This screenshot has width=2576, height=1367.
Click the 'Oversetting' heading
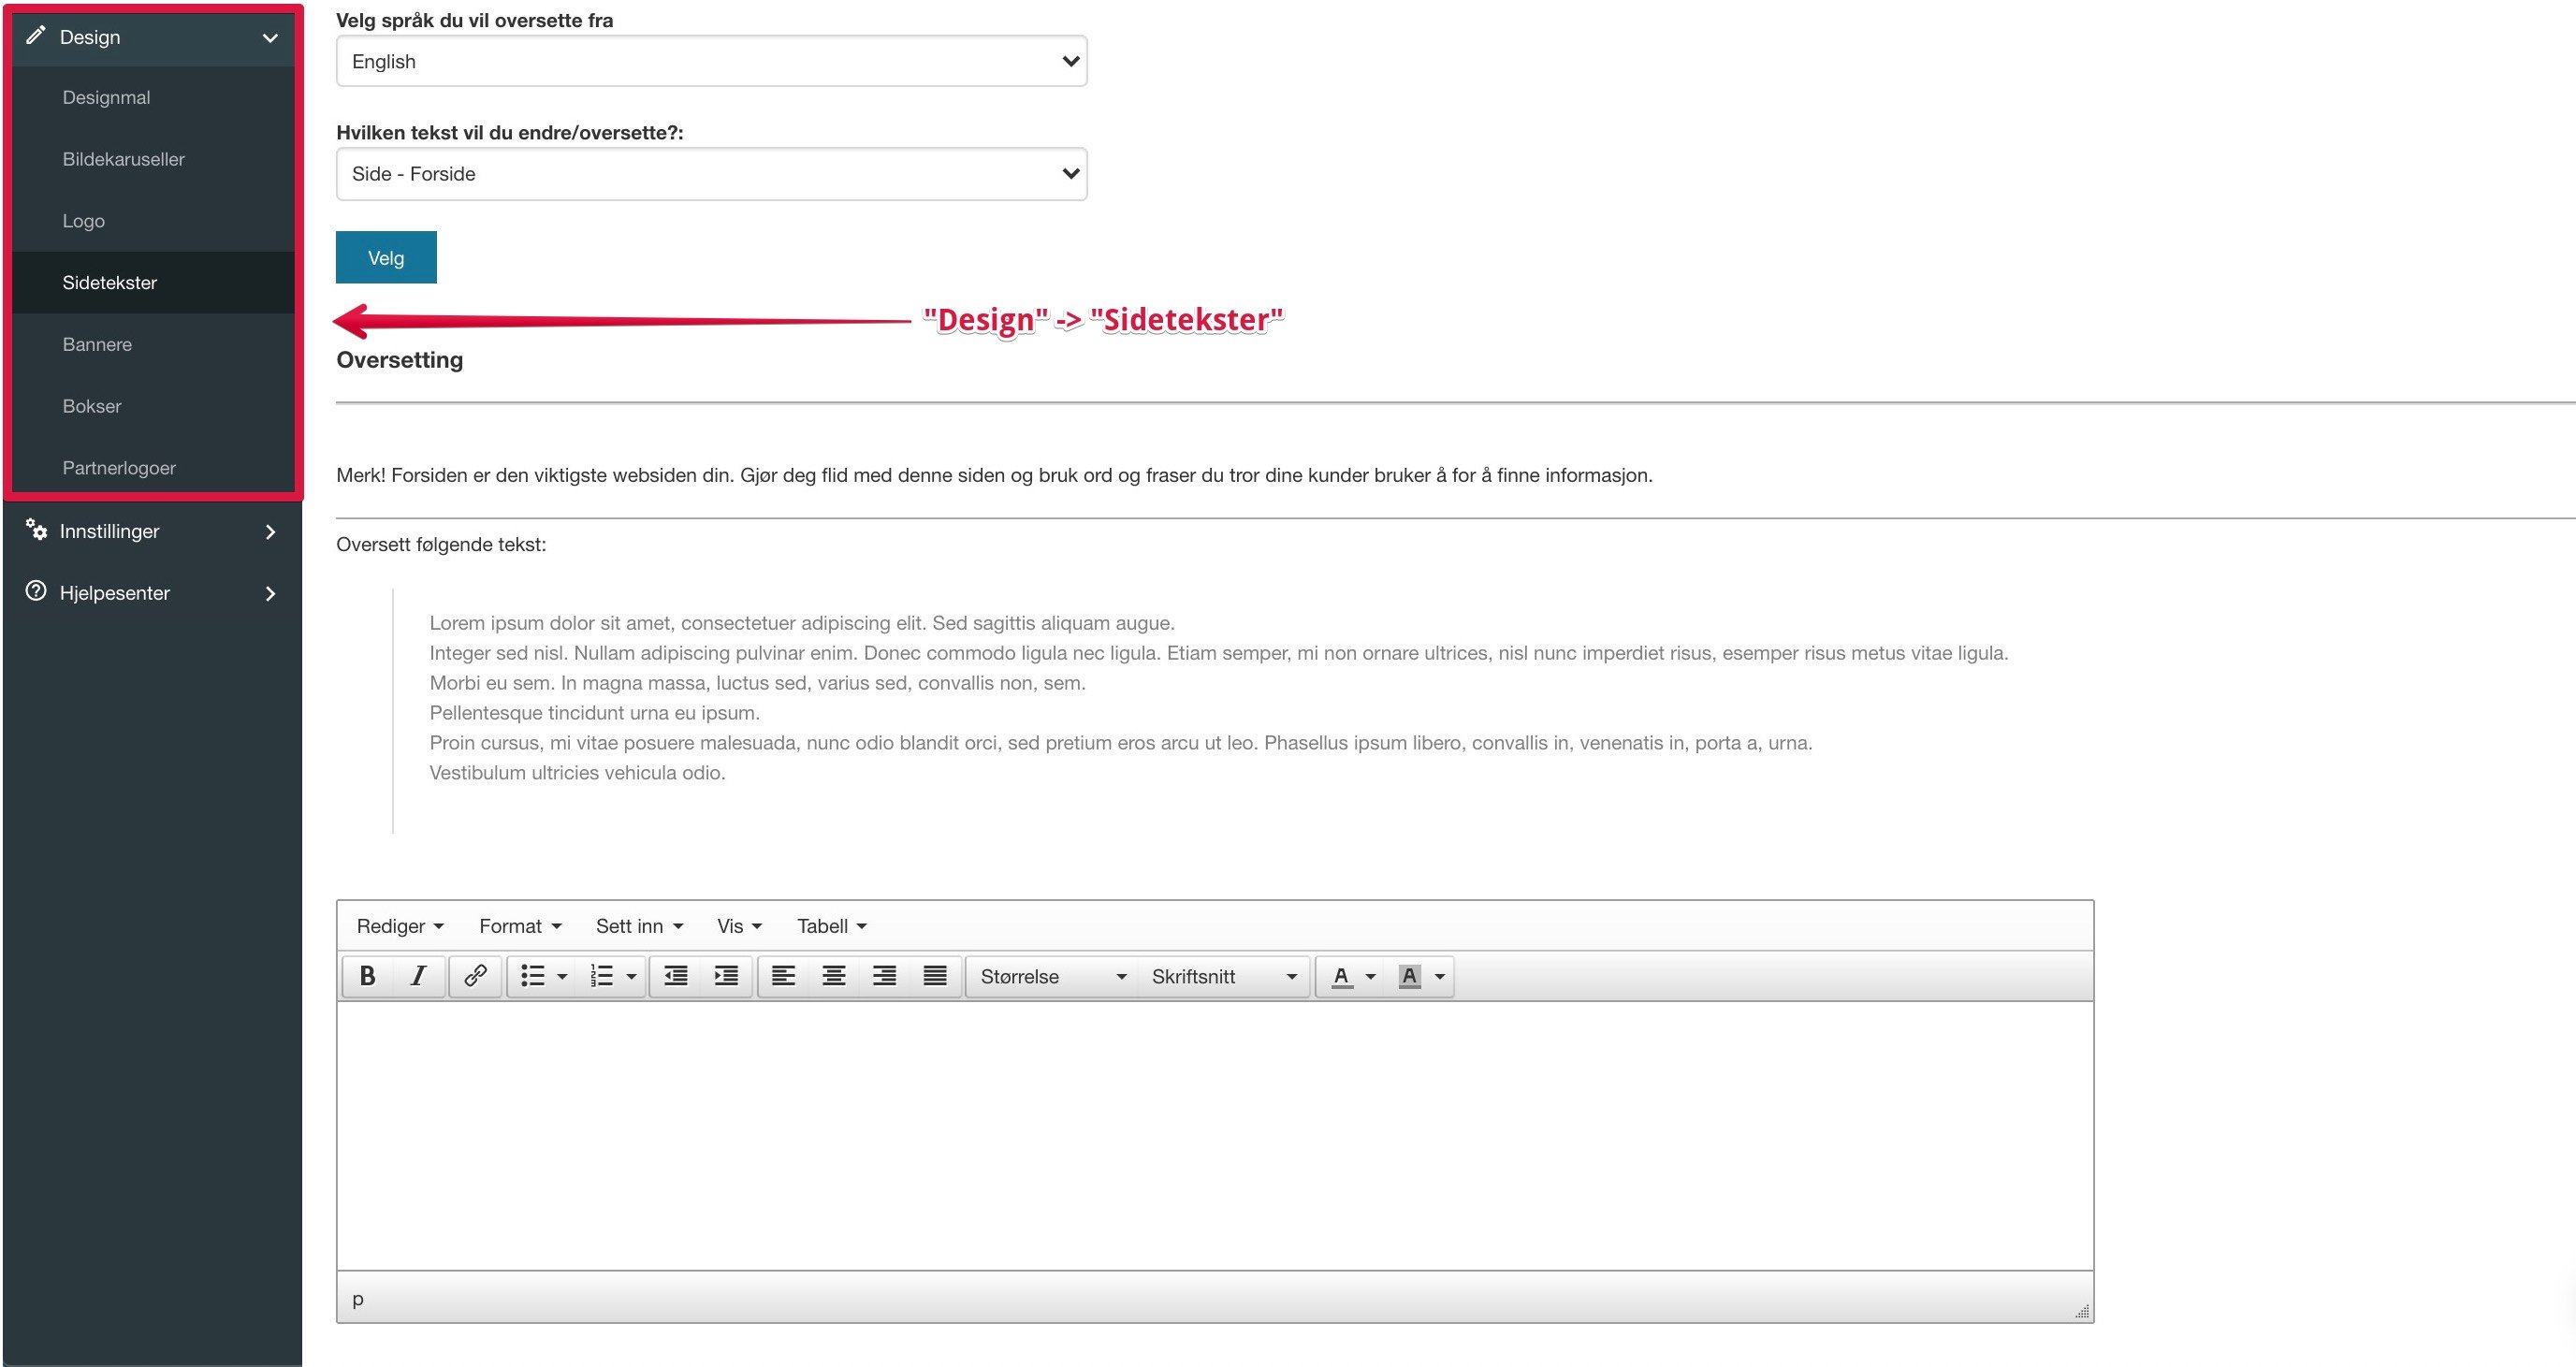coord(399,360)
